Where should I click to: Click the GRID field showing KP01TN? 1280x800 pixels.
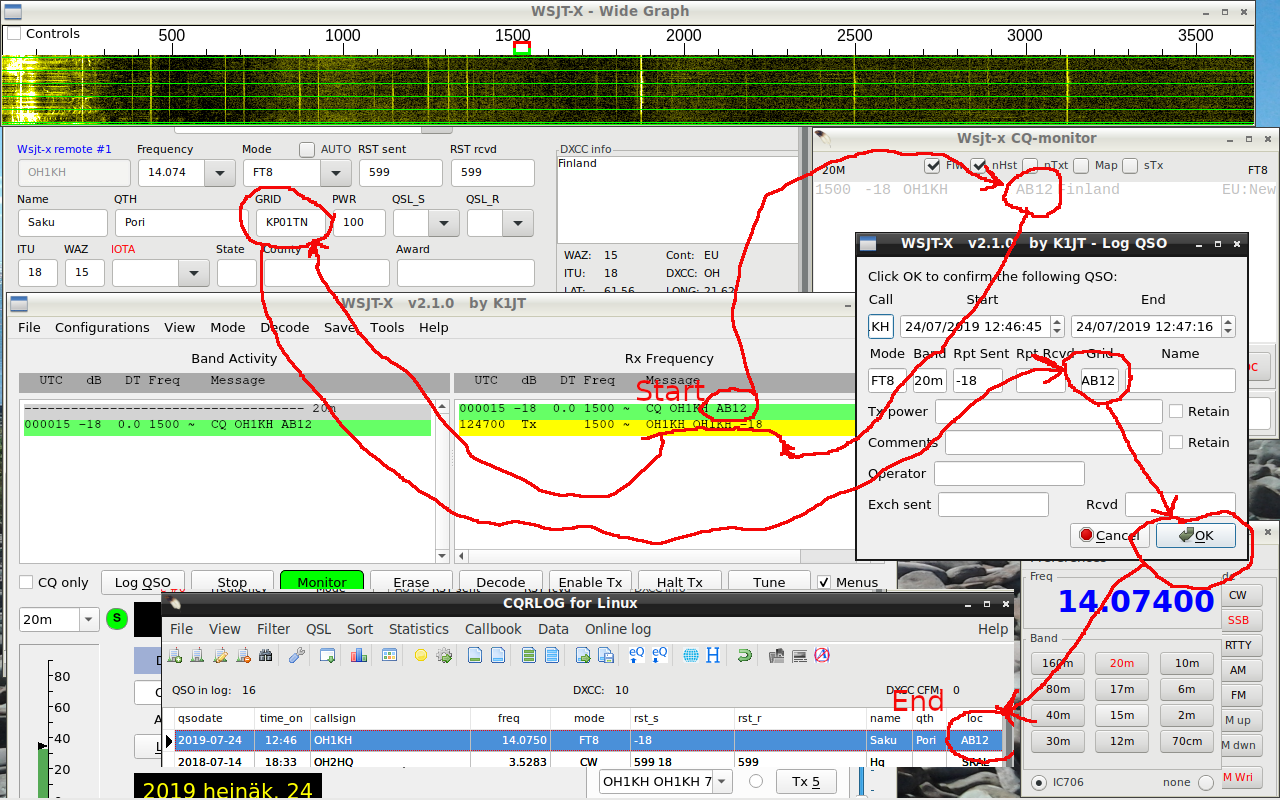(291, 223)
